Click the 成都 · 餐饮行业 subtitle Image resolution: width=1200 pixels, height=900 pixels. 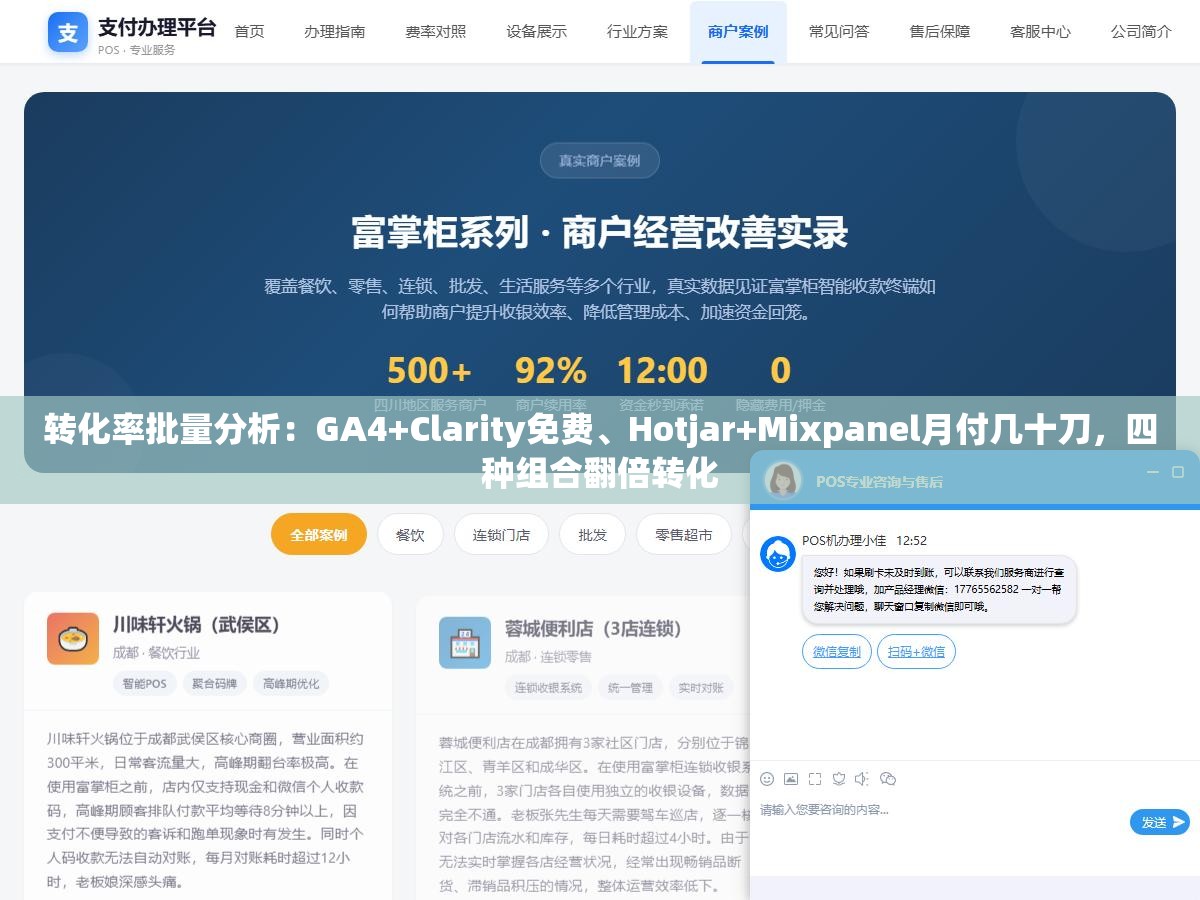point(156,653)
